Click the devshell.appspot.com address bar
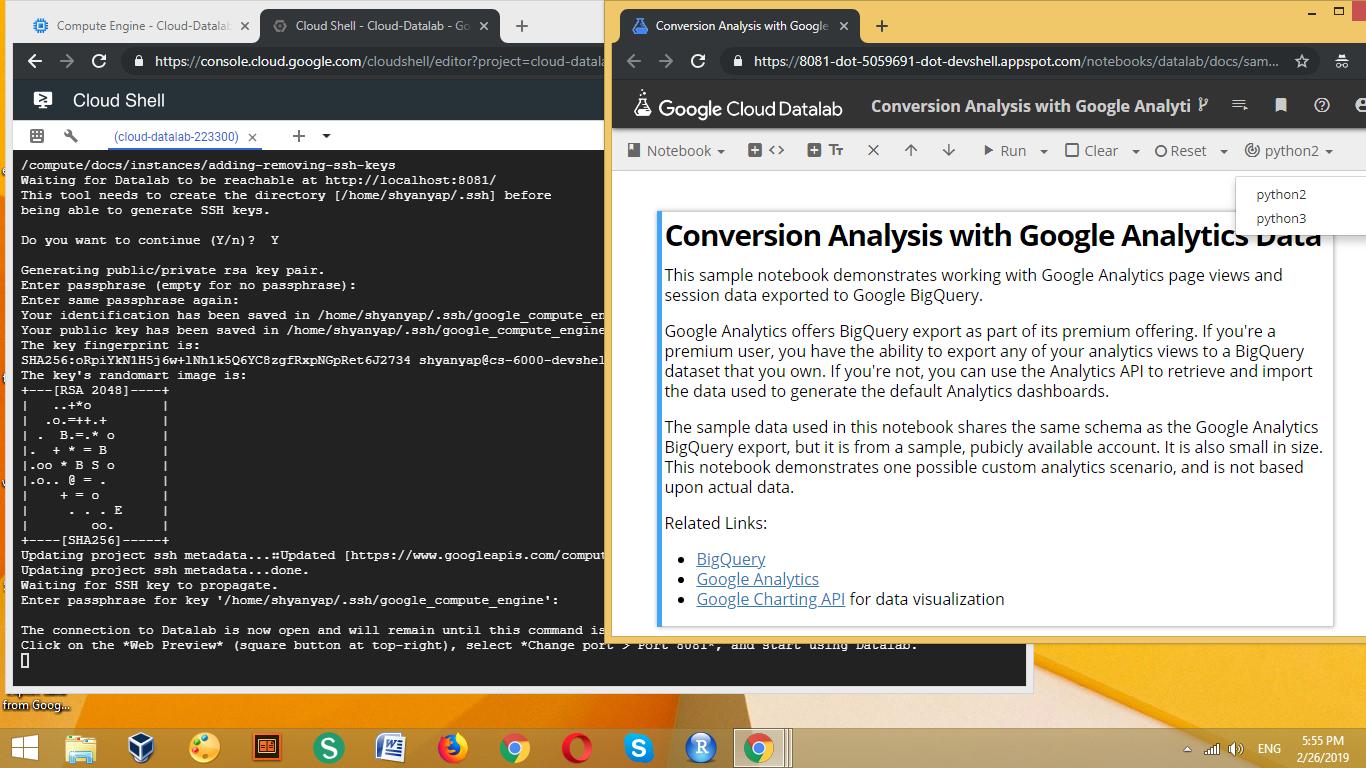1366x768 pixels. (1016, 61)
